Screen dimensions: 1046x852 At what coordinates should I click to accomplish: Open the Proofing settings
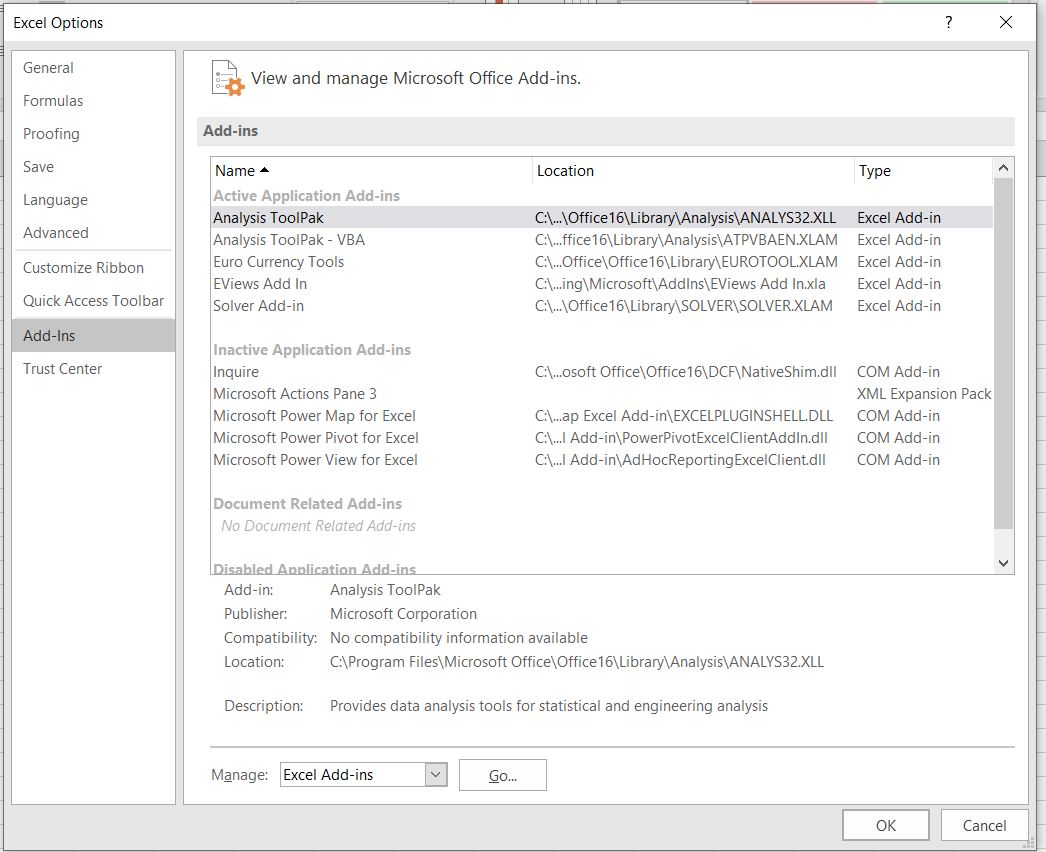point(51,134)
